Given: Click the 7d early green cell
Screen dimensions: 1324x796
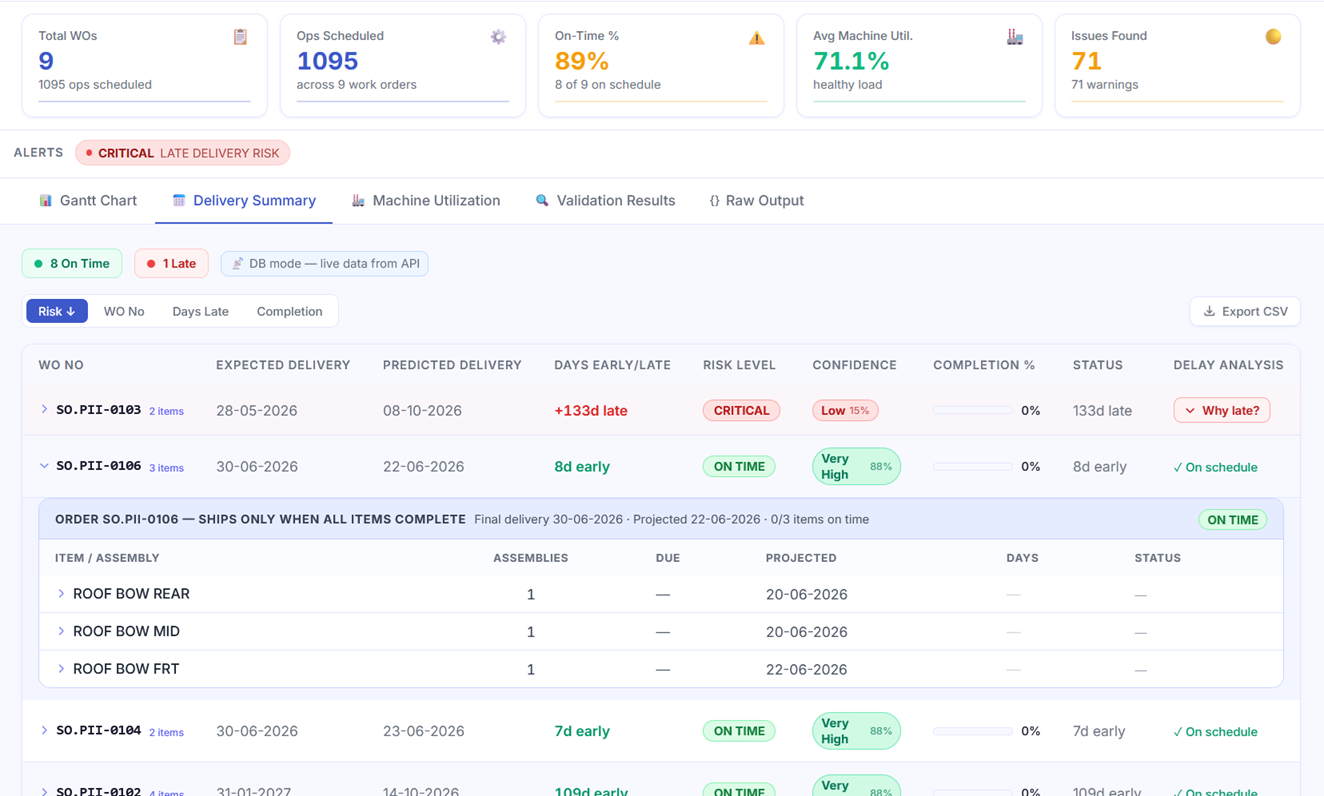Looking at the screenshot, I should click(582, 731).
